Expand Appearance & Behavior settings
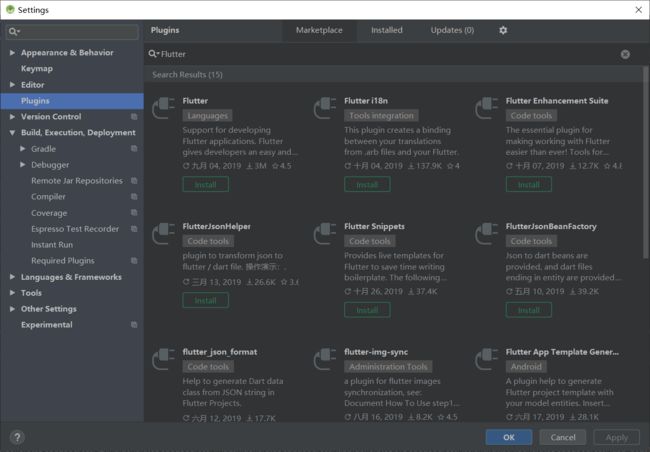The height and width of the screenshot is (452, 650). point(12,53)
